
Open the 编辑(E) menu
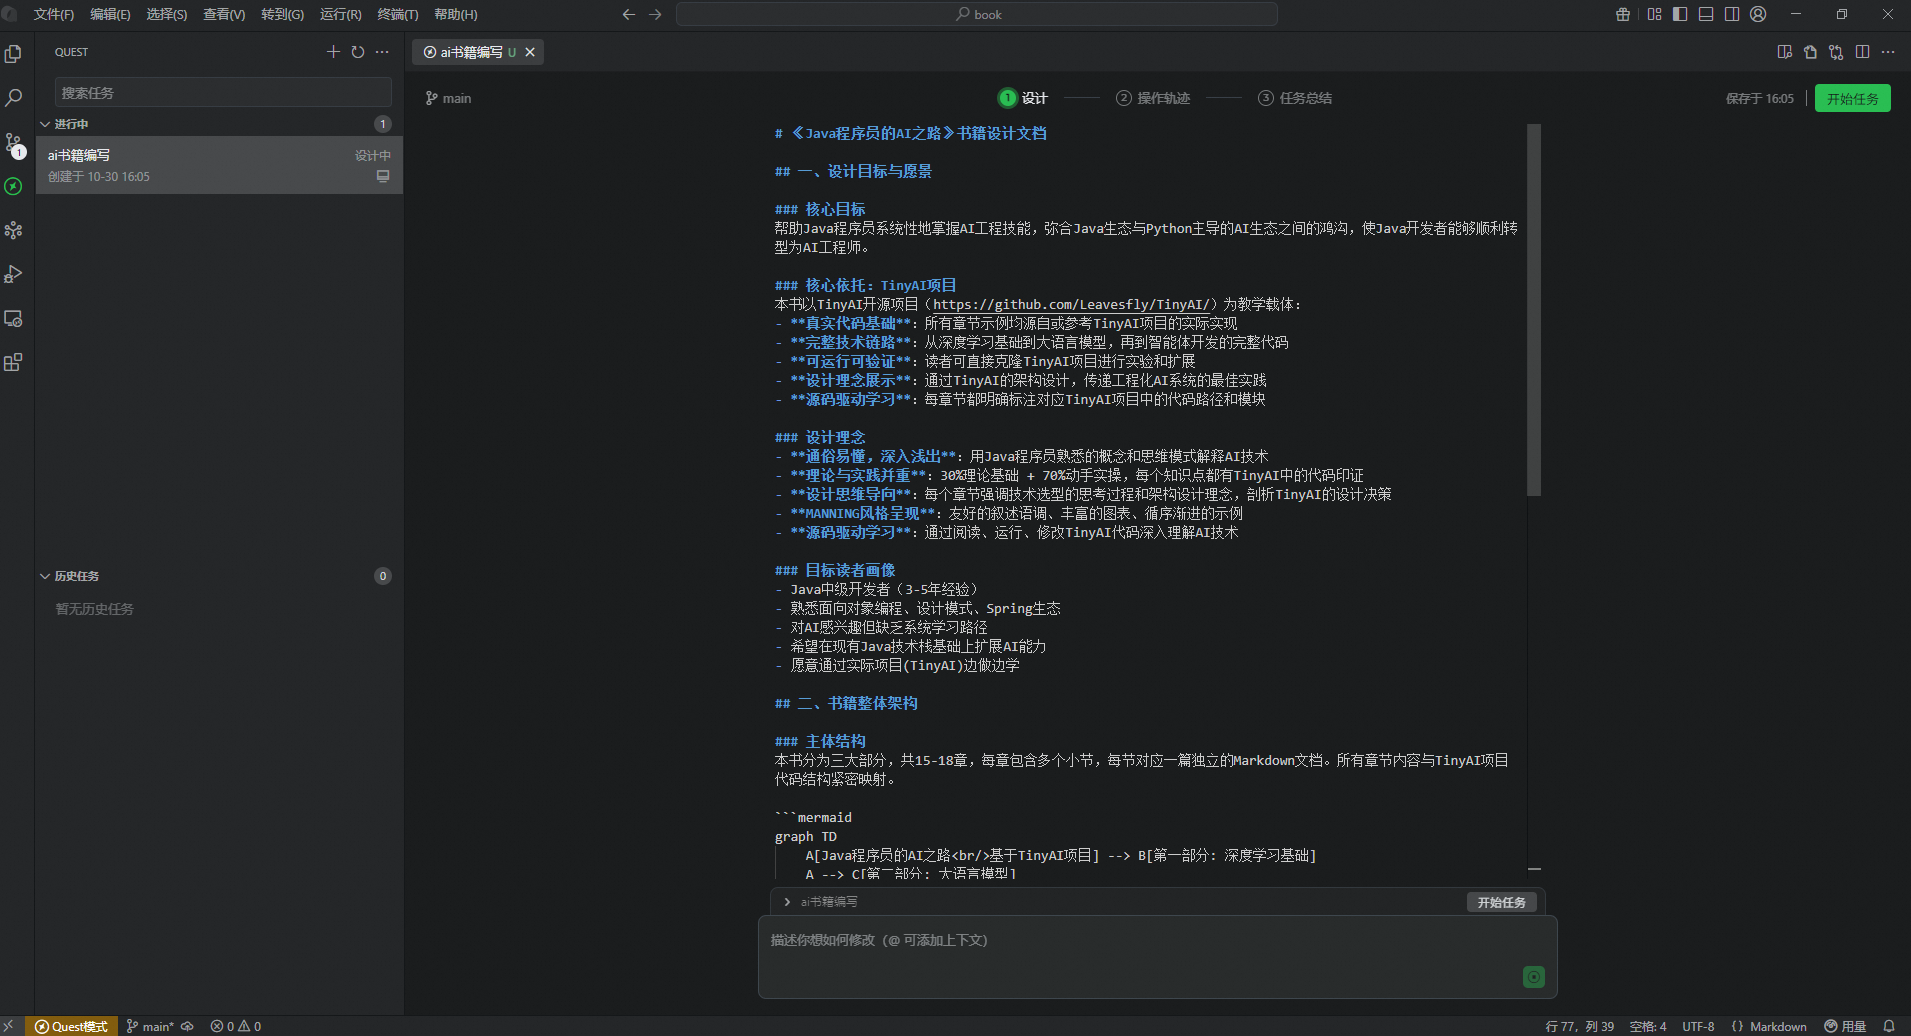[x=110, y=14]
